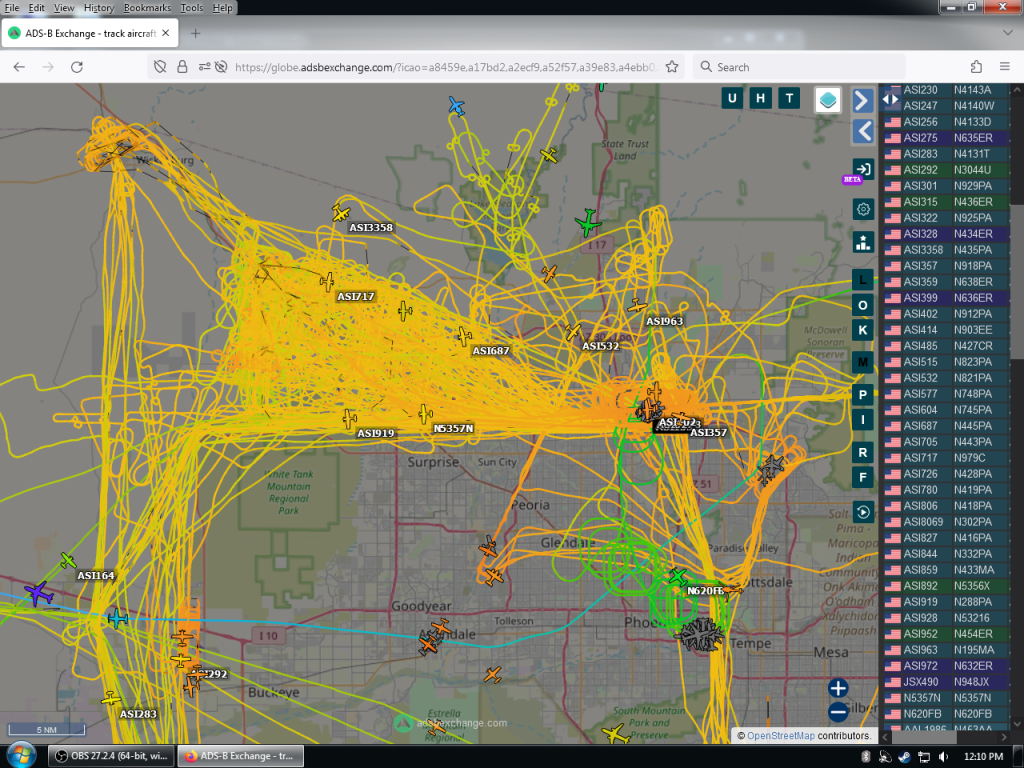Toggle the O map button

pos(863,305)
